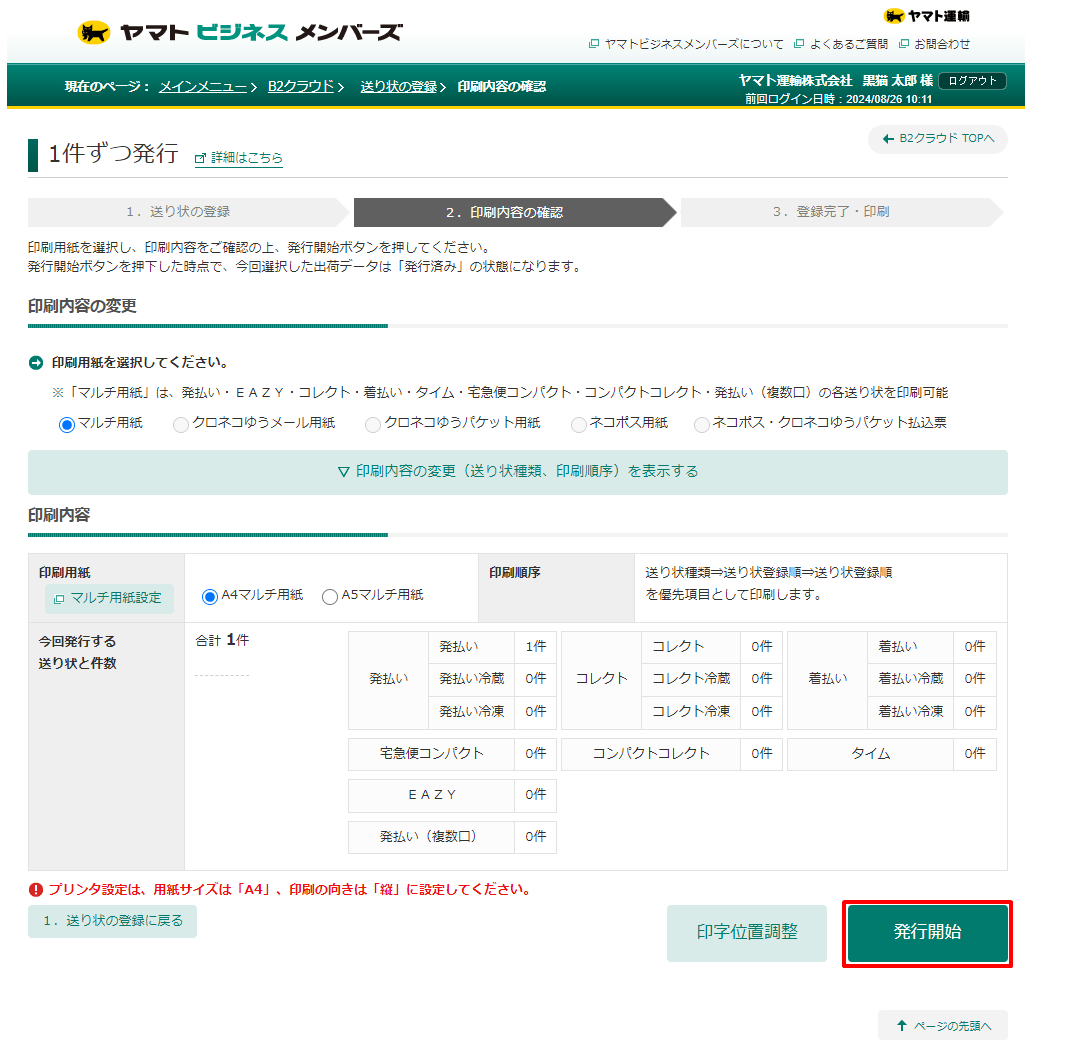This screenshot has height=1052, width=1078.
Task: Click the red warning icon before プリンタ設定は
Action: pyautogui.click(x=36, y=890)
